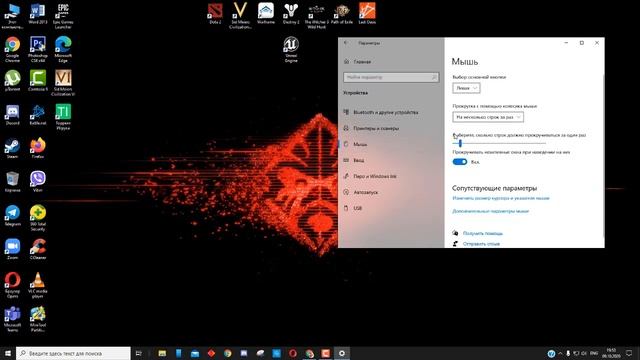Click the lines-to-scroll slider track
The height and width of the screenshot is (360, 640).
pos(499,143)
